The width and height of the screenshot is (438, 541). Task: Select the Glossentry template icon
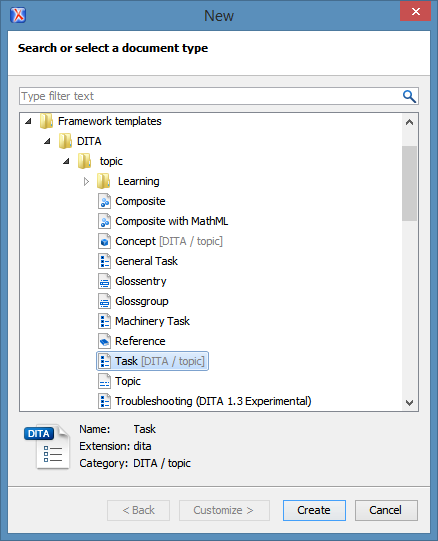(x=104, y=281)
